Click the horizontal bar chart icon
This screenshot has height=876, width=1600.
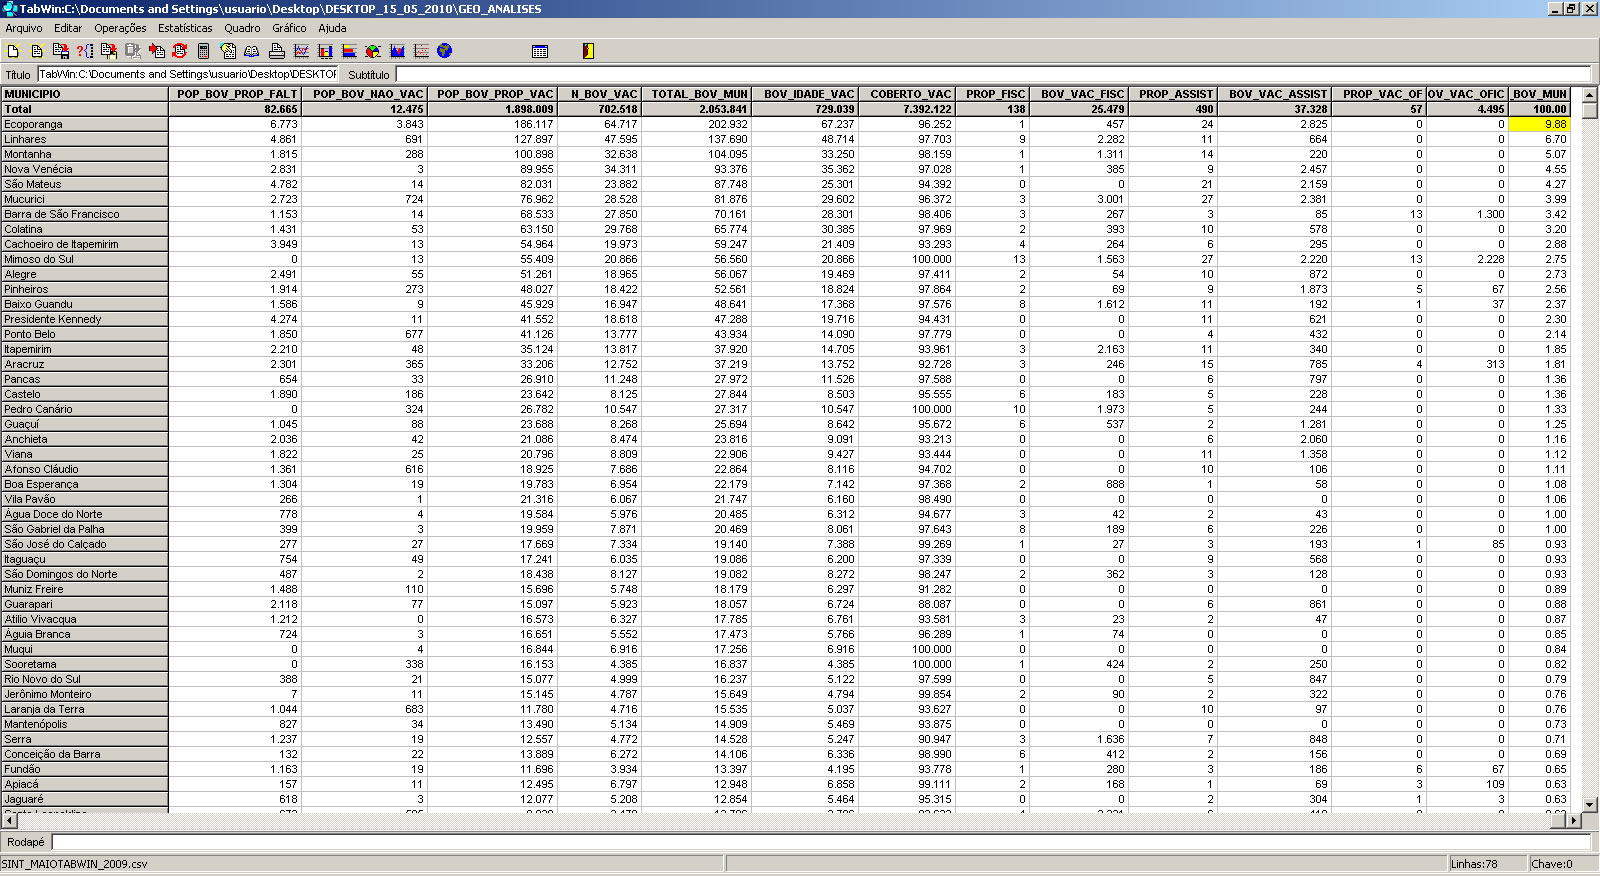349,51
